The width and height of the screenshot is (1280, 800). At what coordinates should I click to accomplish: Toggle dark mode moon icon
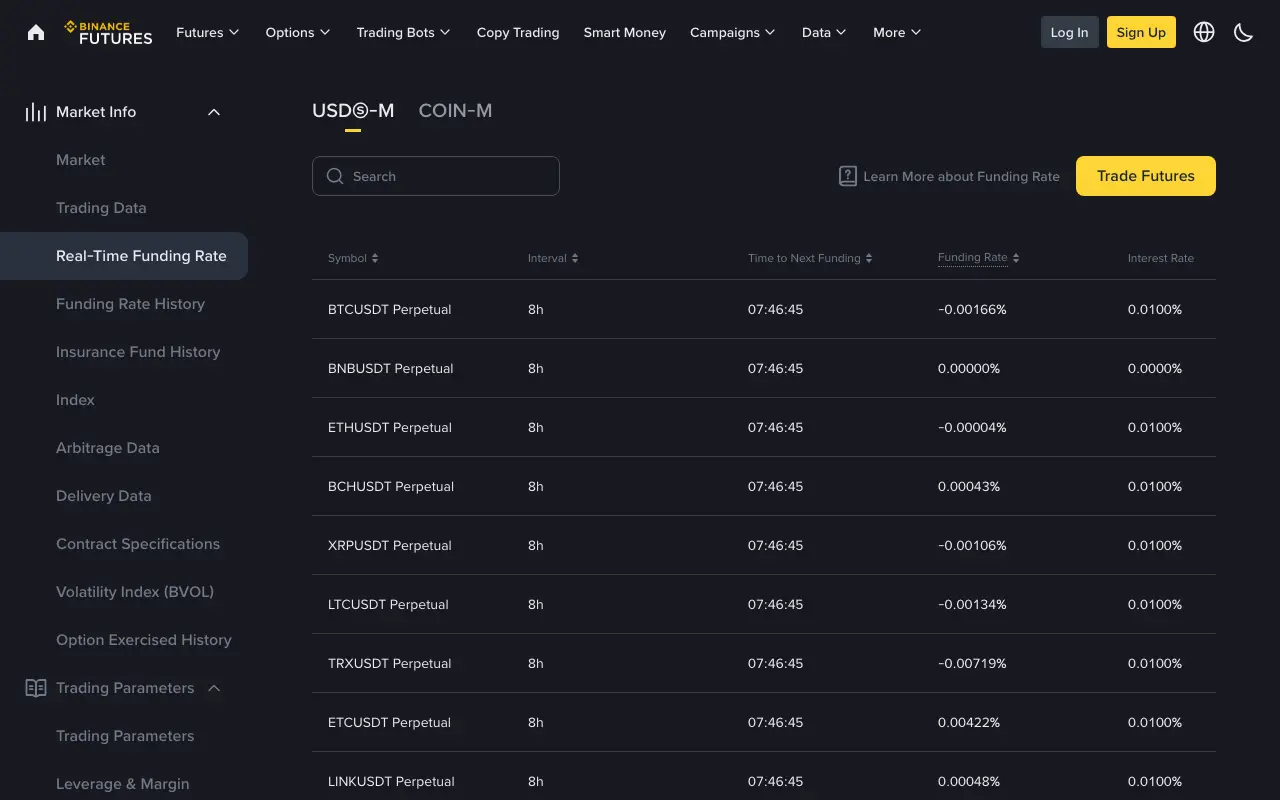point(1243,32)
